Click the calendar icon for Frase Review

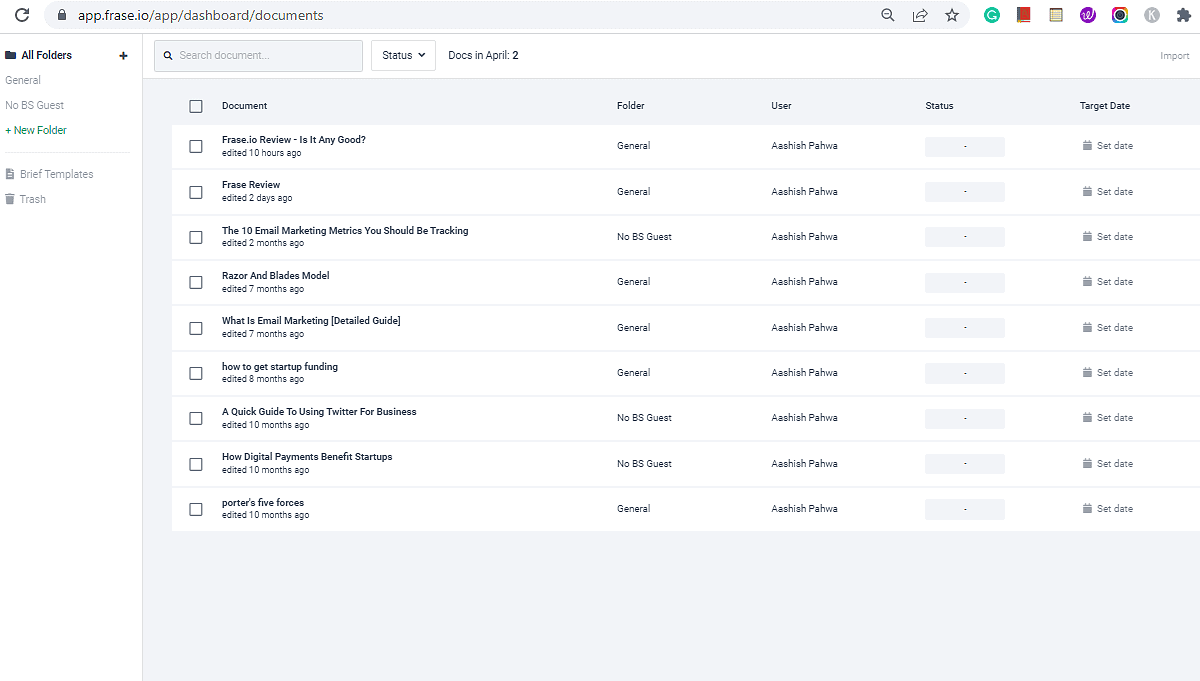tap(1087, 191)
